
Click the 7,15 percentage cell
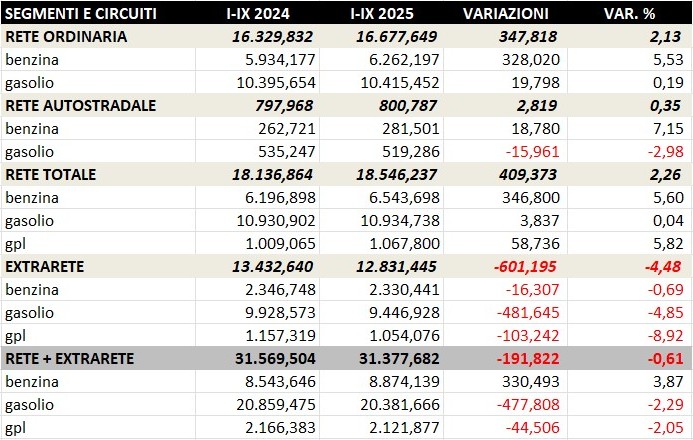pyautogui.click(x=668, y=128)
